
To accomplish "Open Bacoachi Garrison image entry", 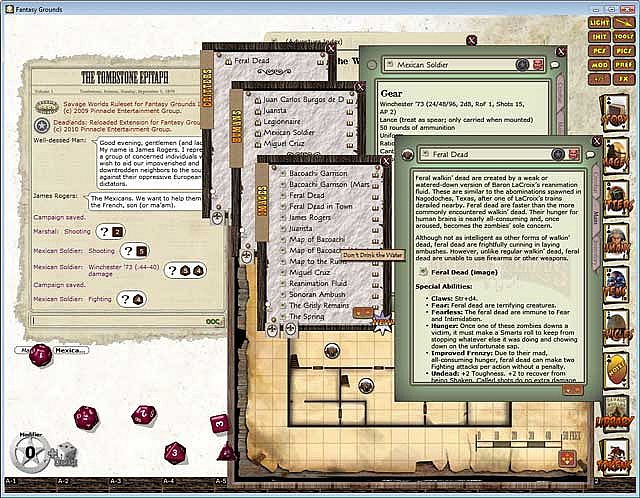I will point(318,173).
